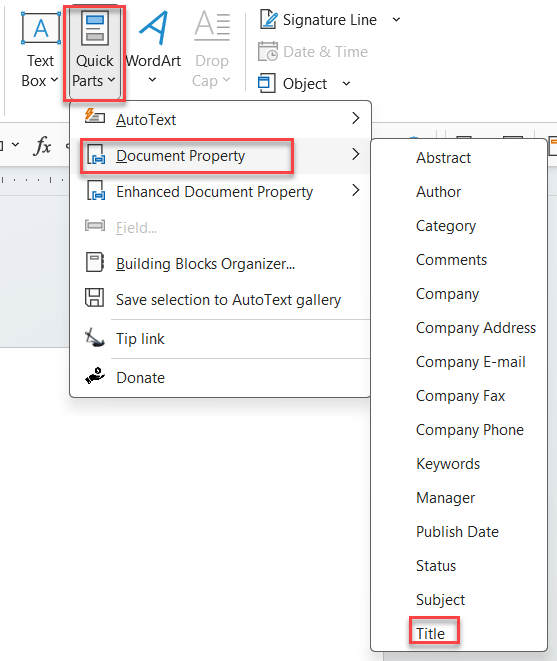Click the Tip link icon
The height and width of the screenshot is (661, 557).
click(94, 338)
